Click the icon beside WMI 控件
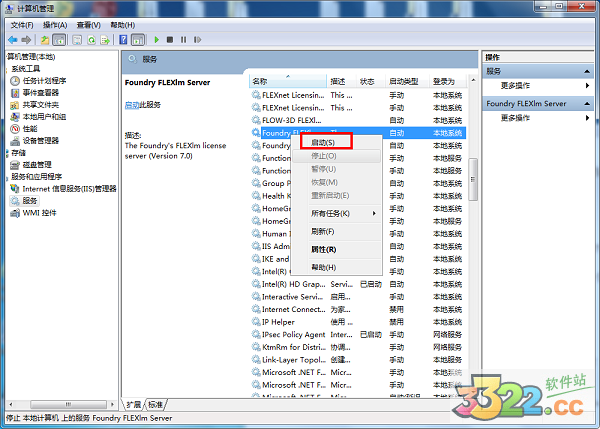Viewport: 600px width, 429px height. point(15,213)
